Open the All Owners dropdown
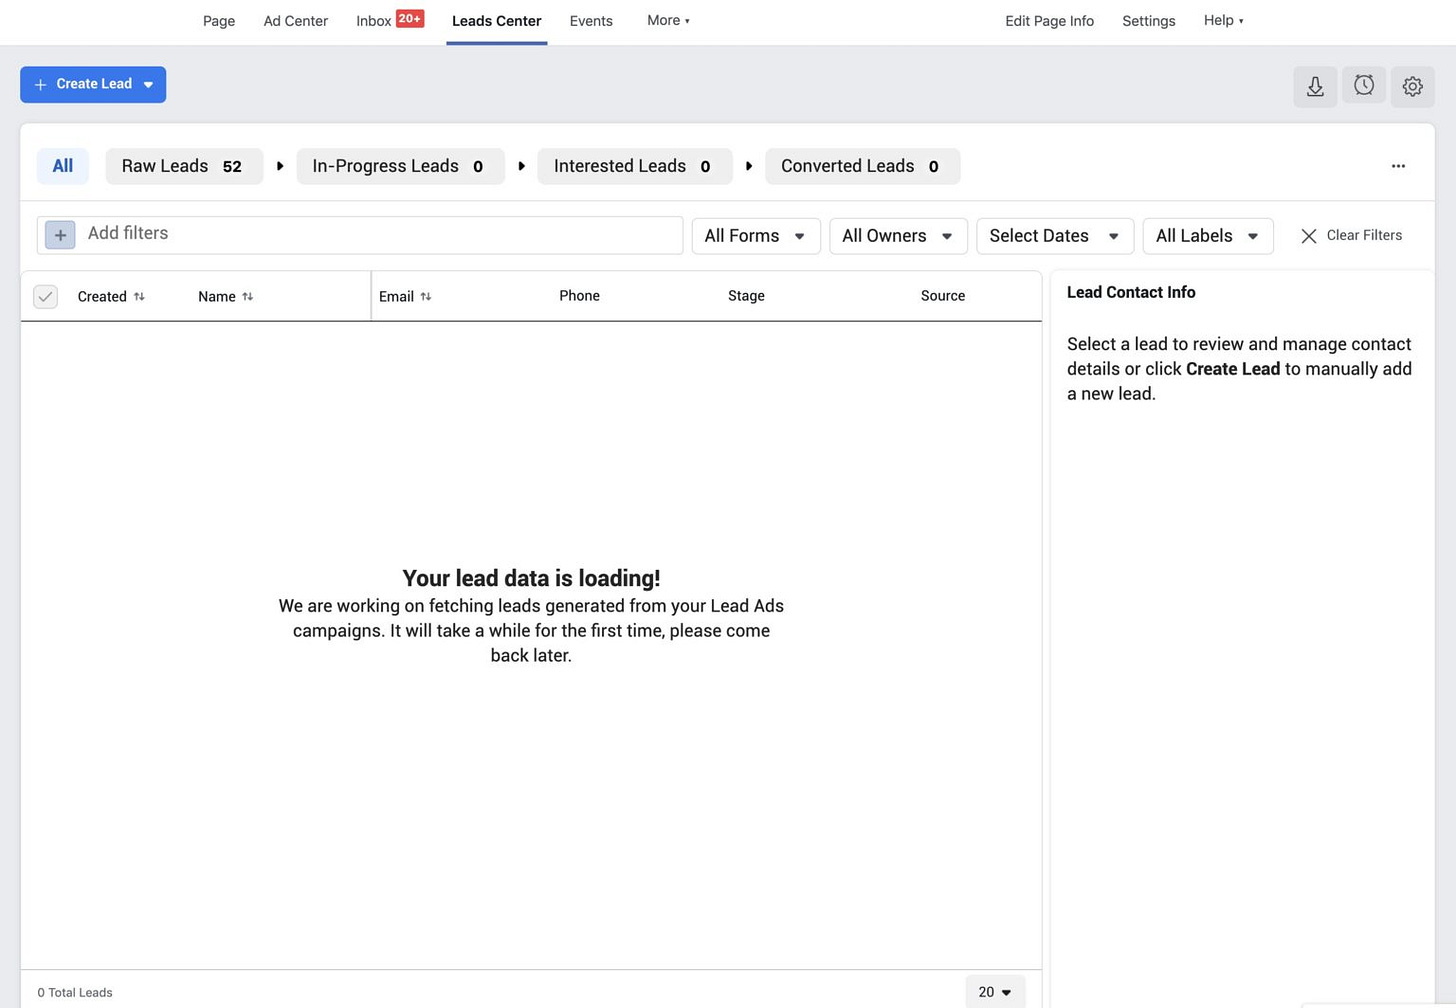The width and height of the screenshot is (1456, 1008). pos(897,236)
